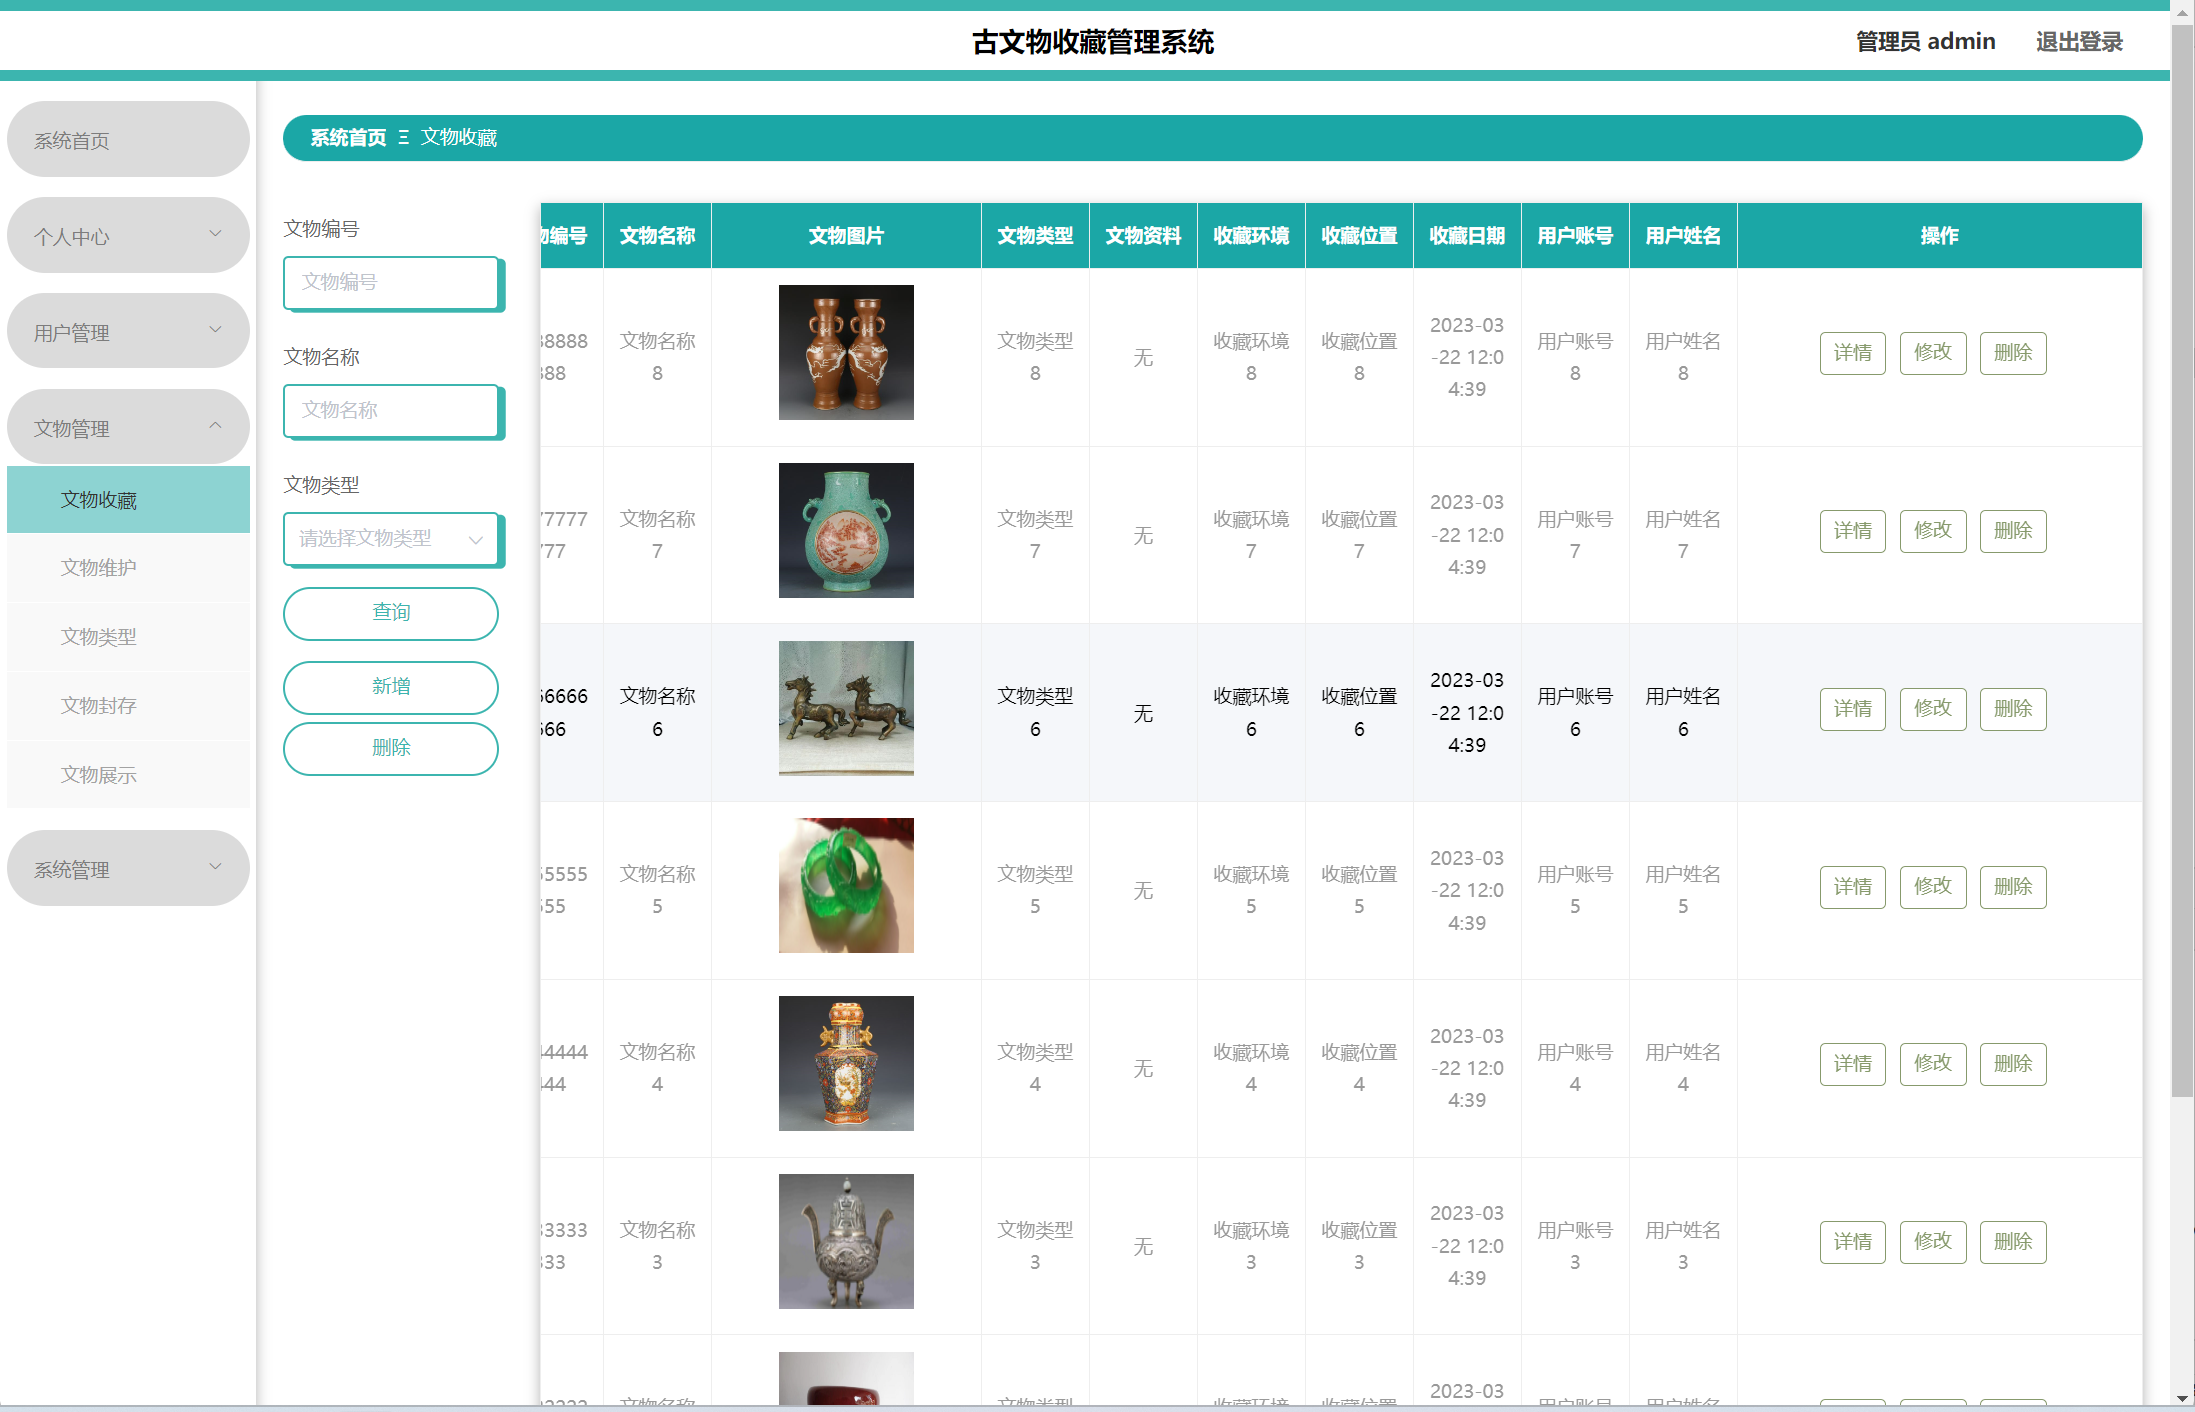Click 修改 for 文物名称6 row
The image size is (2195, 1412).
[1932, 709]
